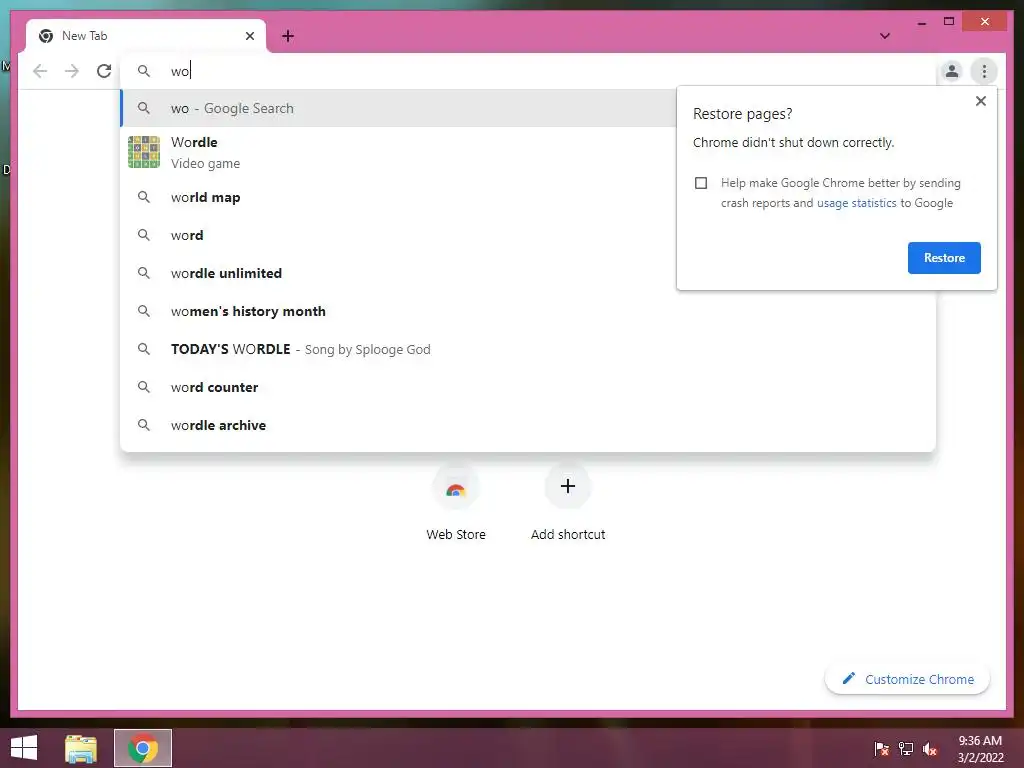Select the 'world map' suggestion
Viewport: 1024px width, 768px height.
coord(398,197)
